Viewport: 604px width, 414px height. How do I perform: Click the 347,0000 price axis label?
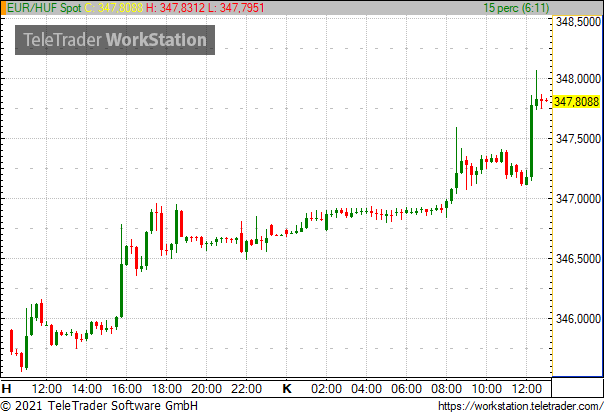click(x=578, y=199)
